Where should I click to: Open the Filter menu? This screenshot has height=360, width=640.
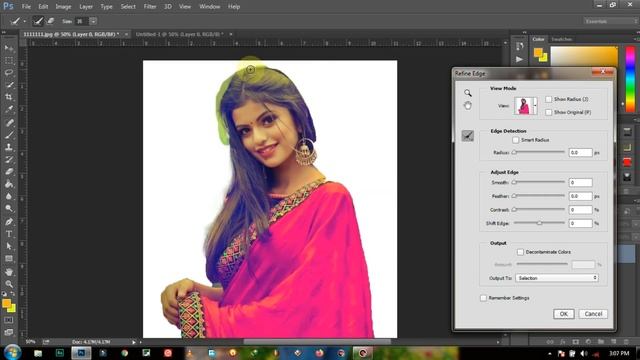150,7
